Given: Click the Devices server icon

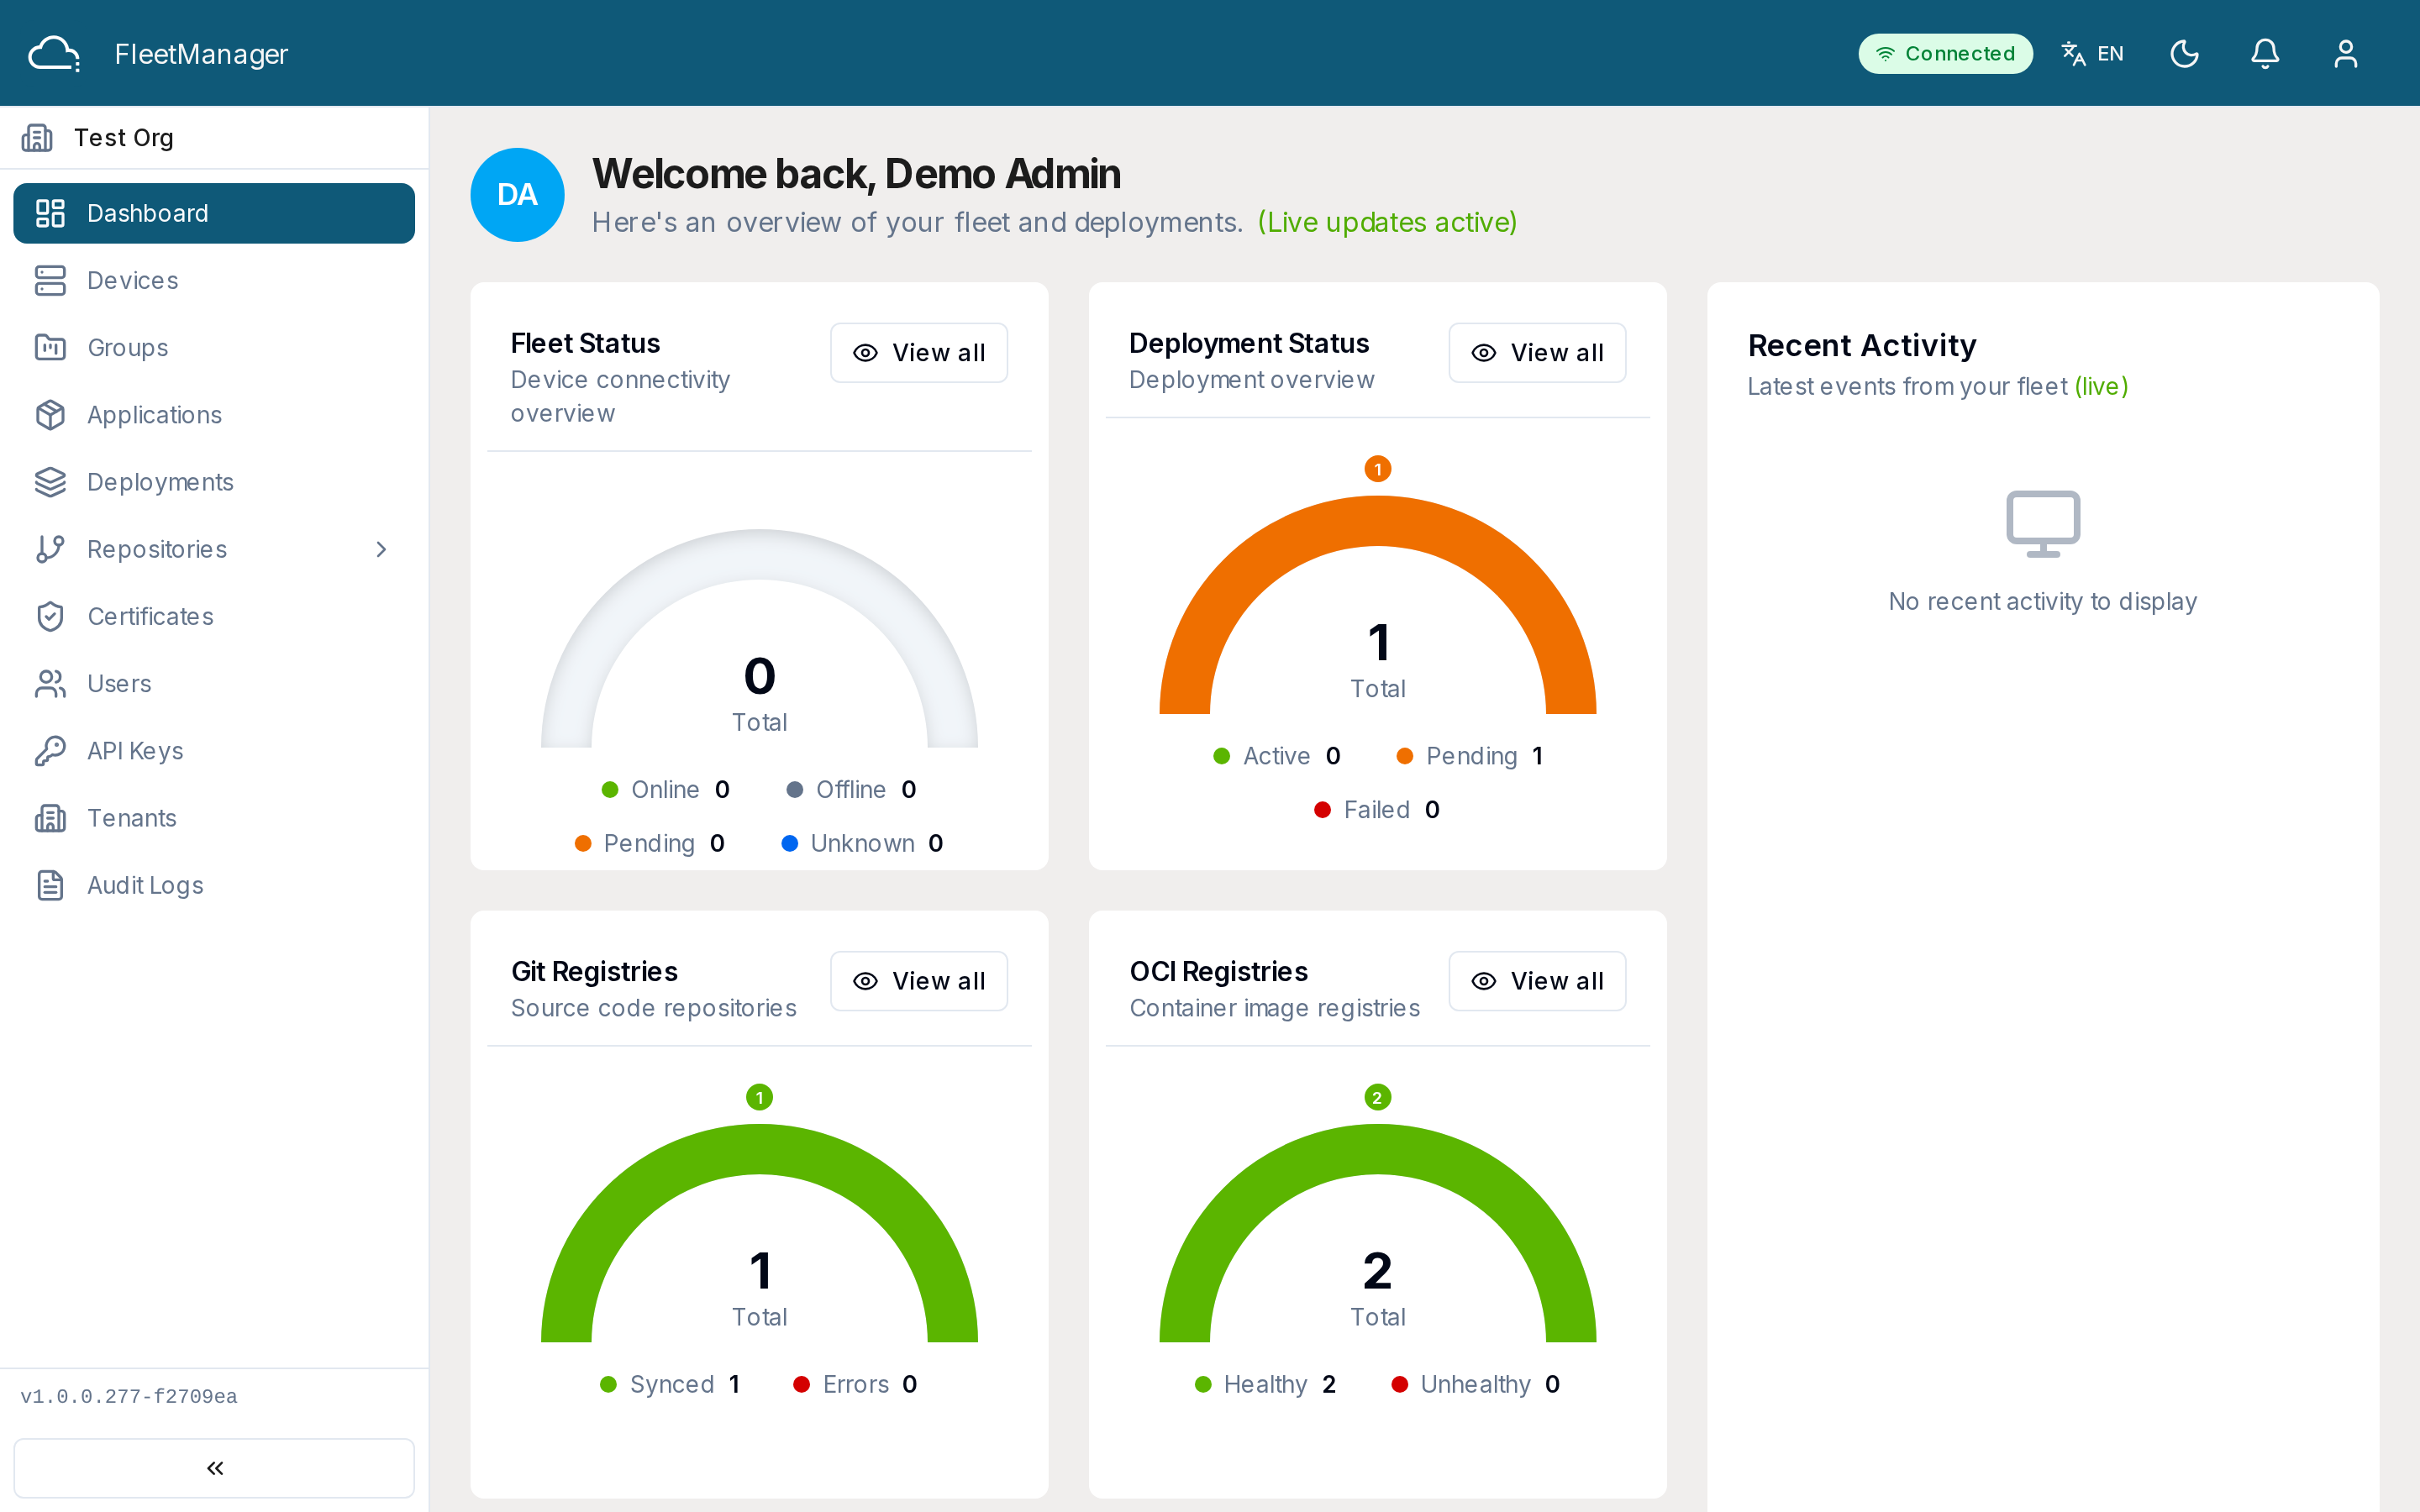Looking at the screenshot, I should click(x=50, y=281).
